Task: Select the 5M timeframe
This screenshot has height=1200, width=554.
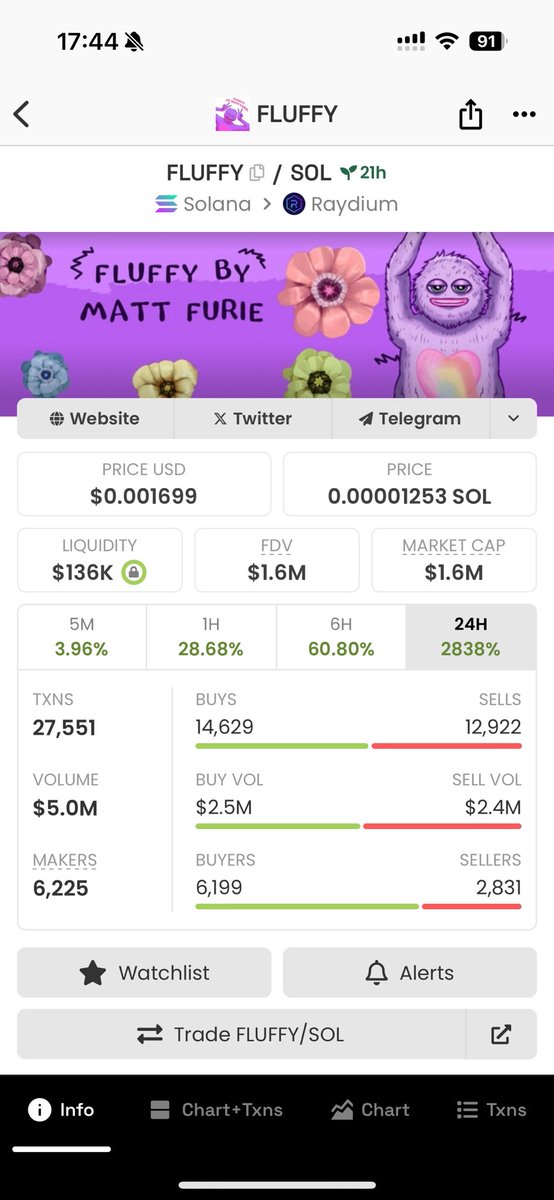Action: 82,637
